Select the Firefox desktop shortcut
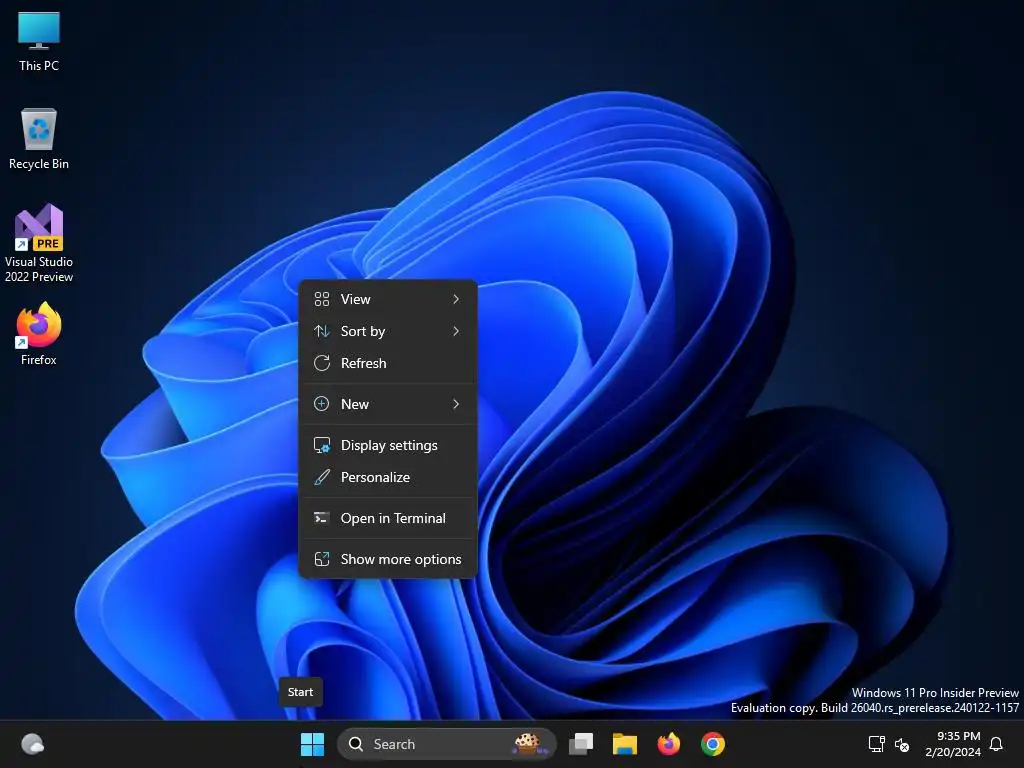This screenshot has width=1024, height=768. (x=39, y=334)
